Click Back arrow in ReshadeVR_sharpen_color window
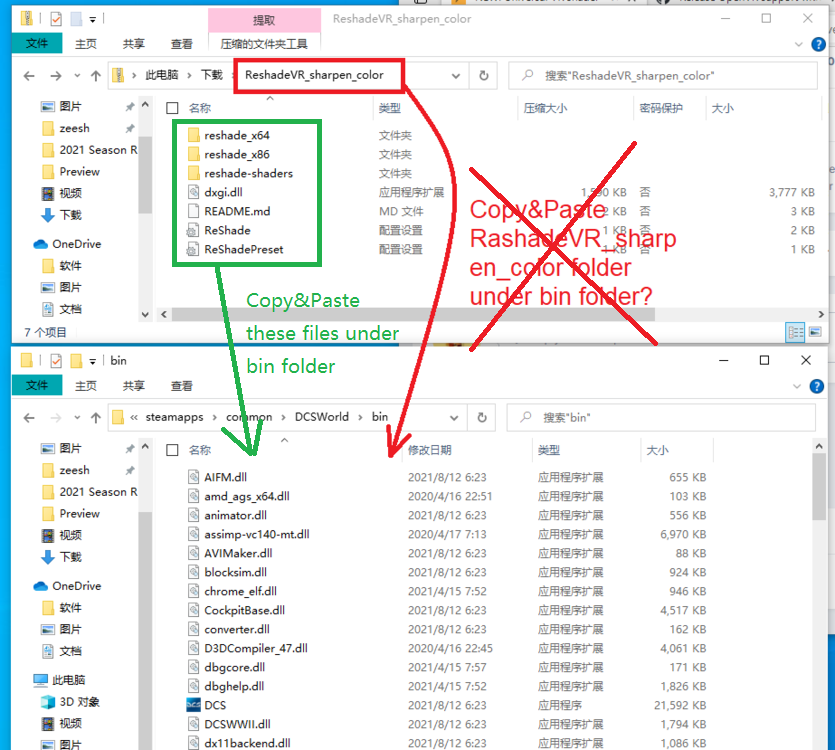835x750 pixels. point(29,76)
